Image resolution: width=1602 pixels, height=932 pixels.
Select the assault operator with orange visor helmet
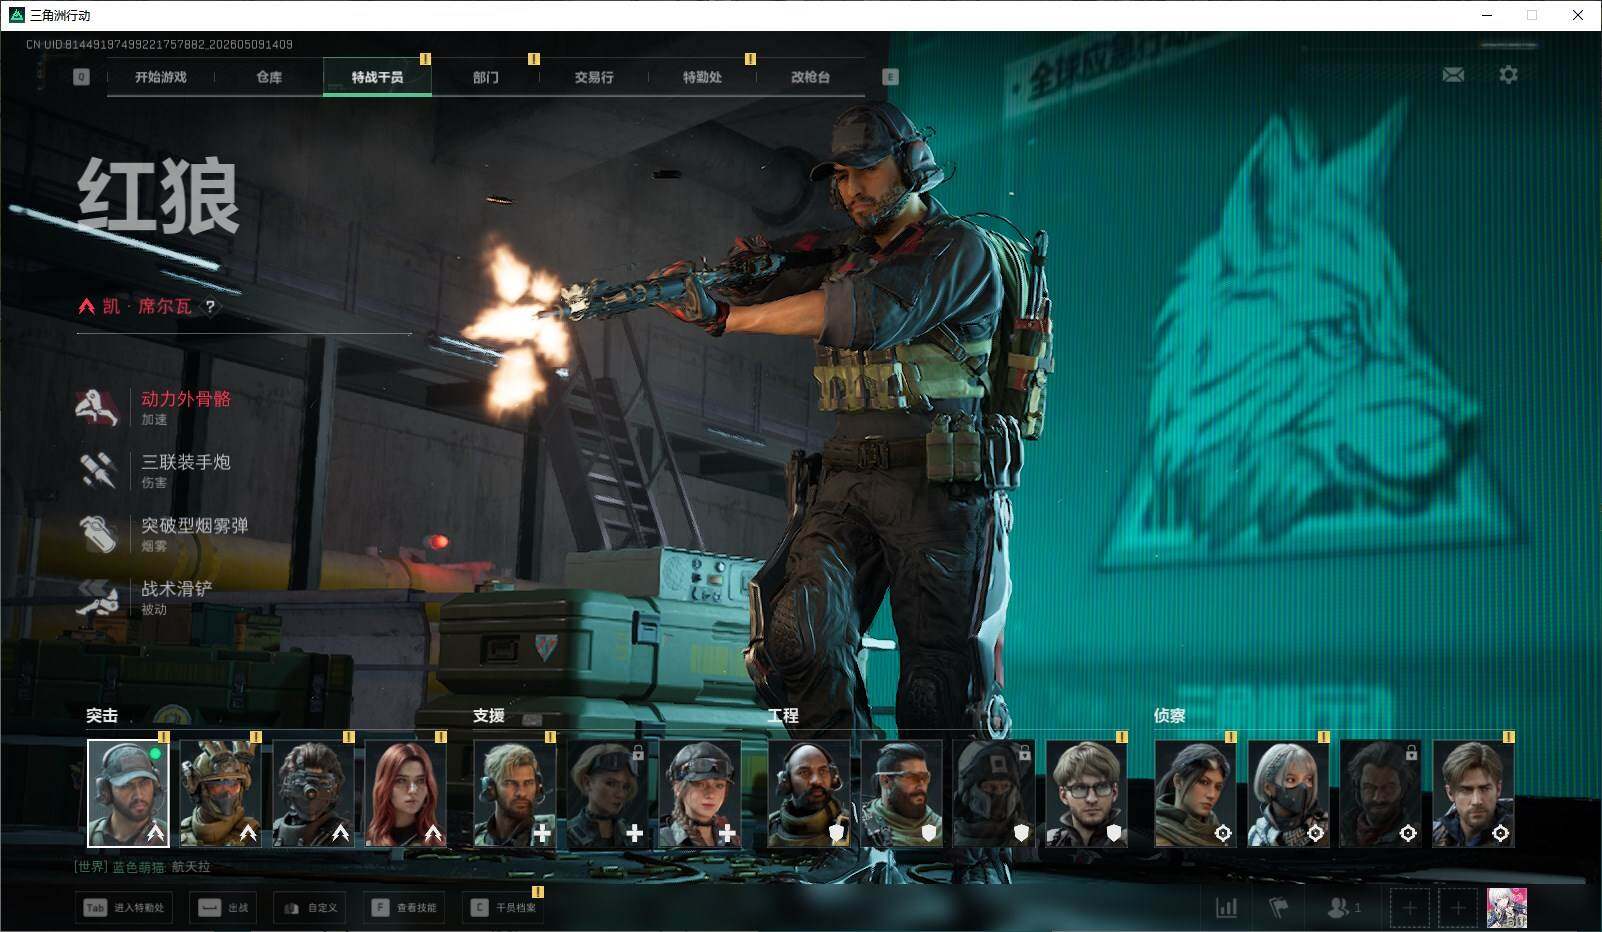click(x=220, y=793)
